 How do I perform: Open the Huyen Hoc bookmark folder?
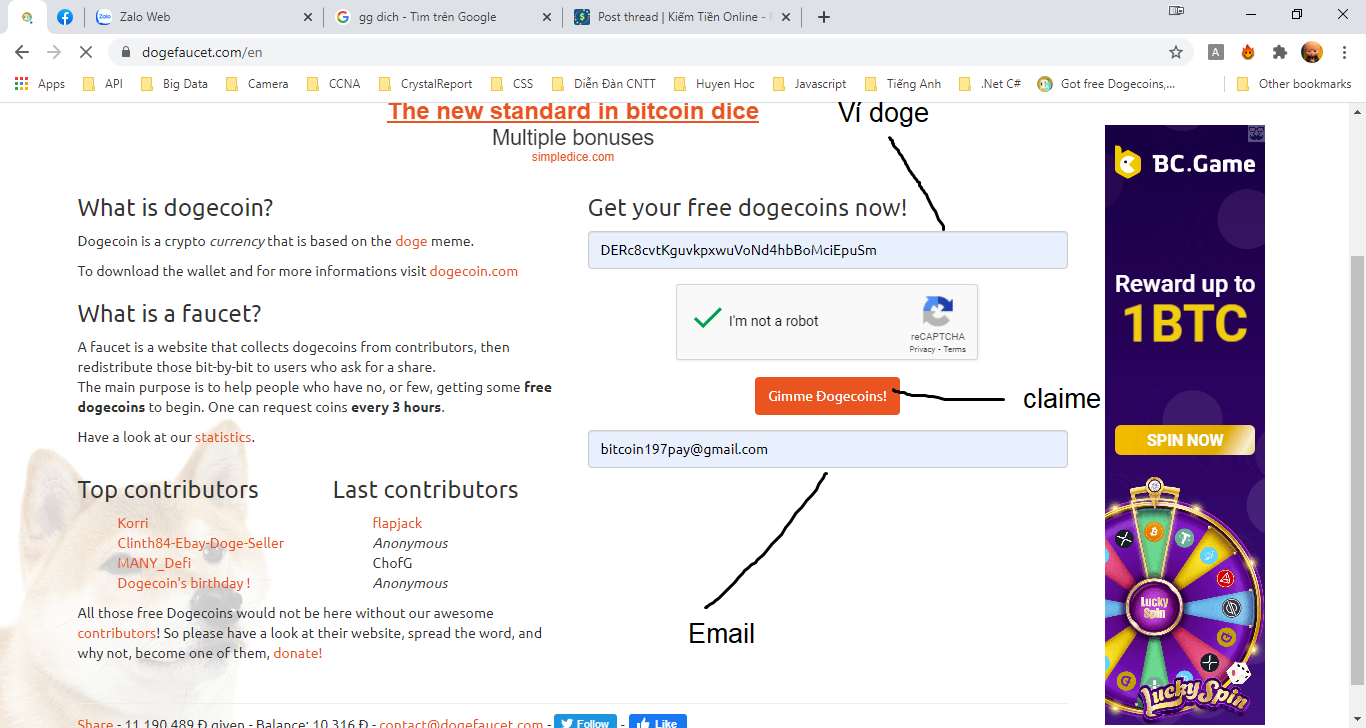714,84
